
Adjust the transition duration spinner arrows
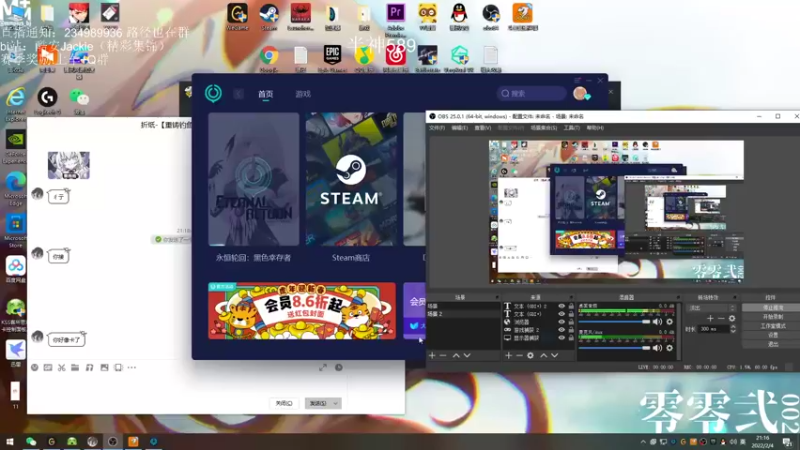click(733, 329)
